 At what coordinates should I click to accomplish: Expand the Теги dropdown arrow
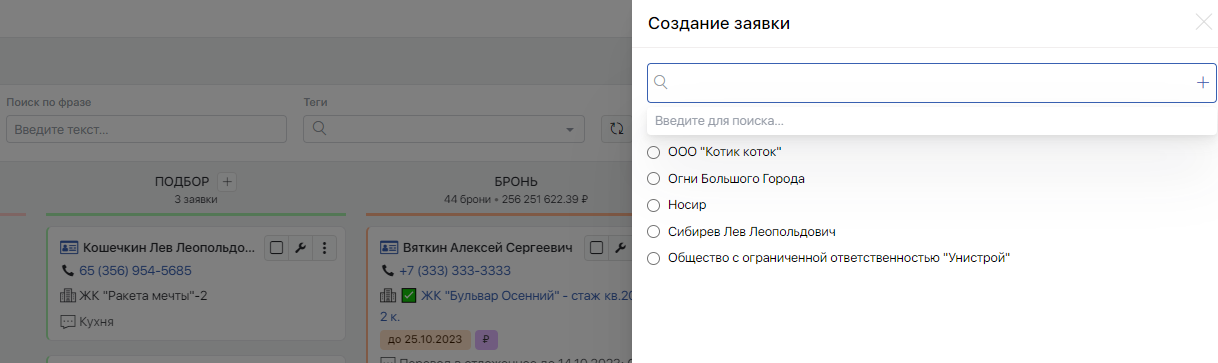tap(570, 129)
